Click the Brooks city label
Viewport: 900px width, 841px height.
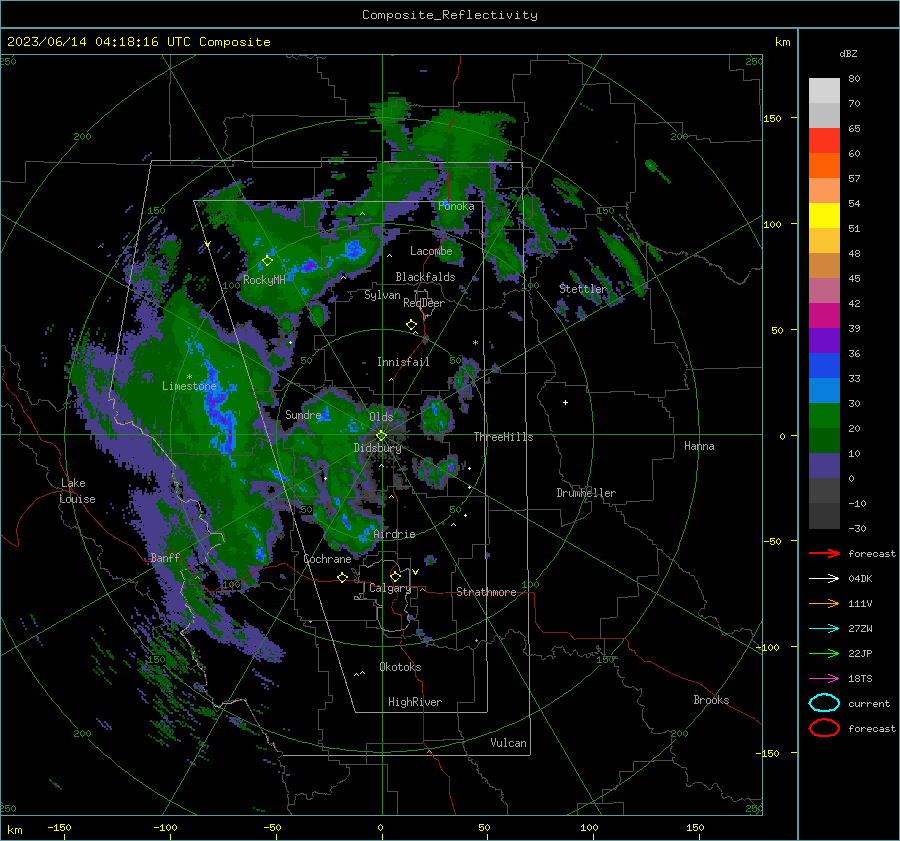click(x=711, y=700)
